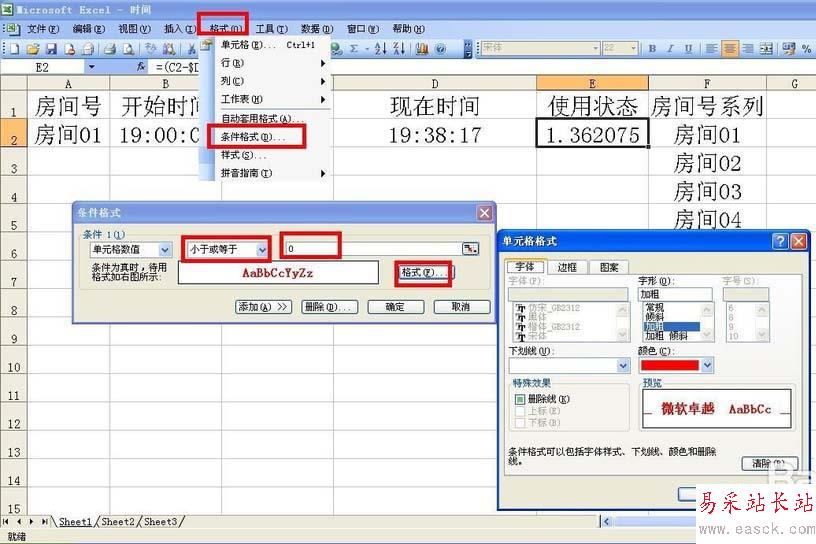The height and width of the screenshot is (544, 816).
Task: Apply Percent style from toolbar
Action: click(807, 49)
